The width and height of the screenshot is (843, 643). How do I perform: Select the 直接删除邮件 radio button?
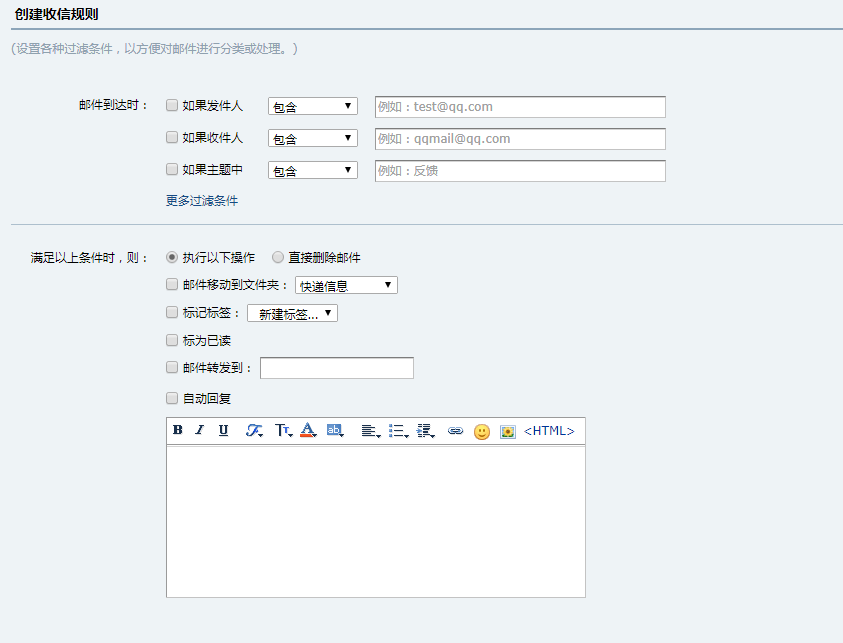click(278, 257)
